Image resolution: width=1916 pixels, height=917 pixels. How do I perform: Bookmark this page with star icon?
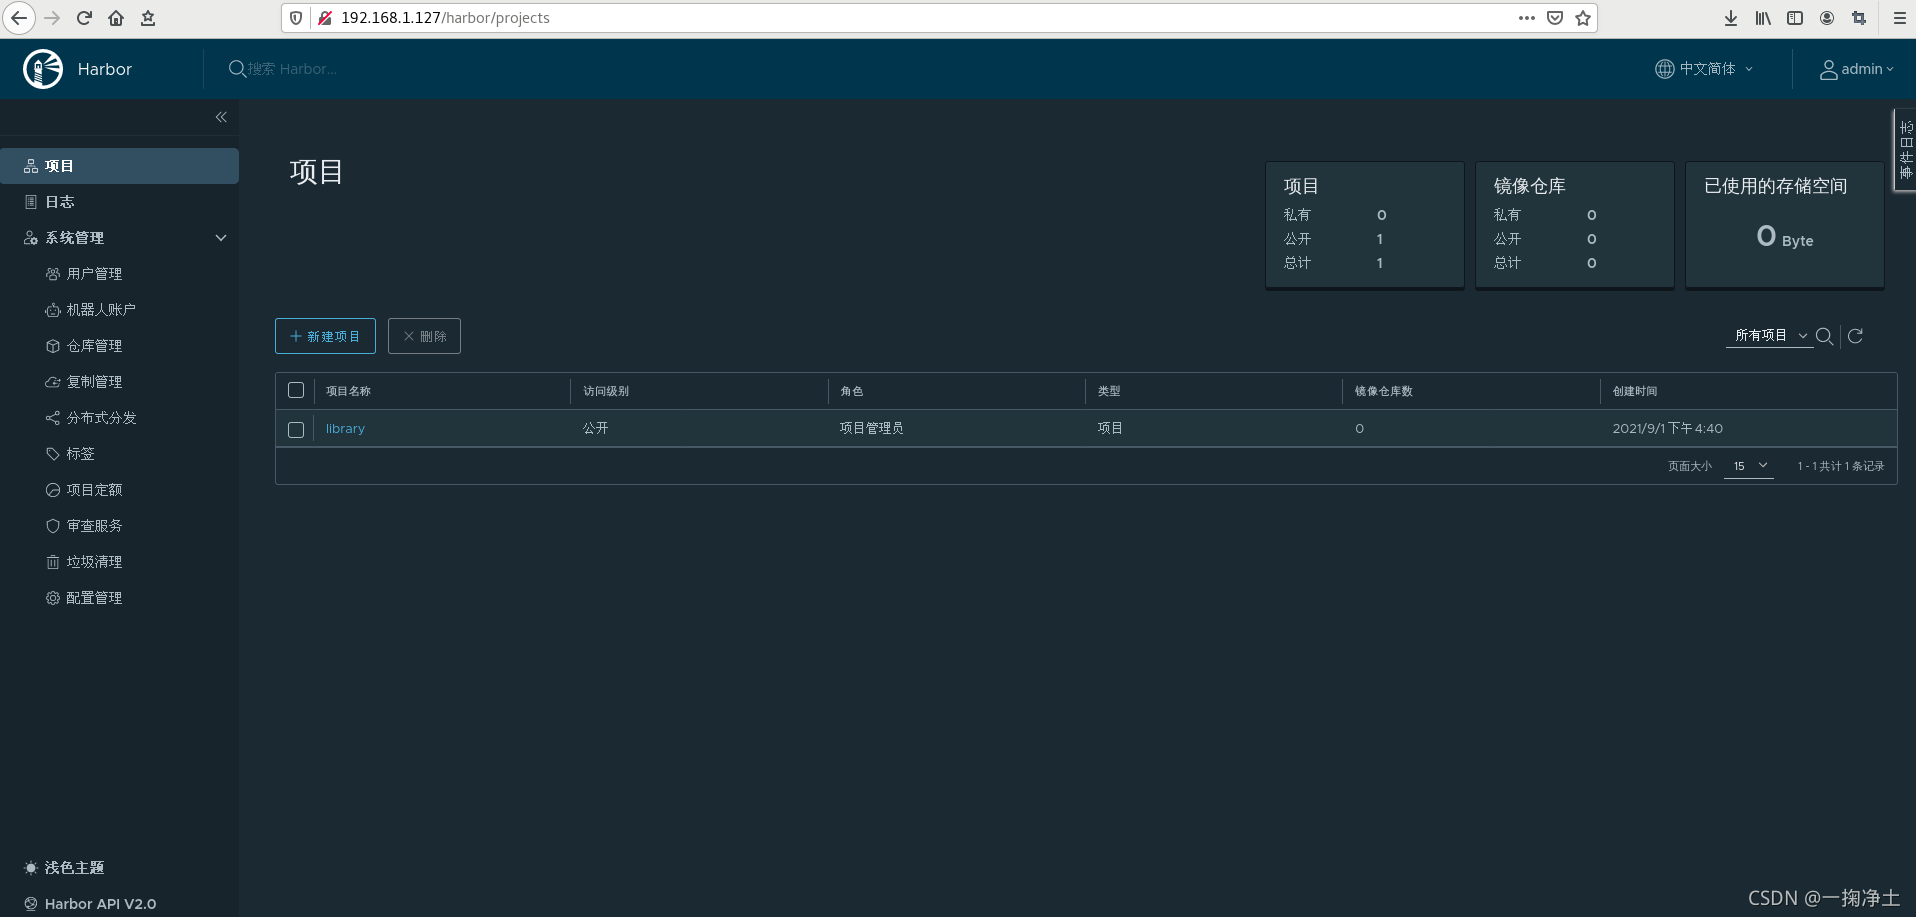(1583, 18)
